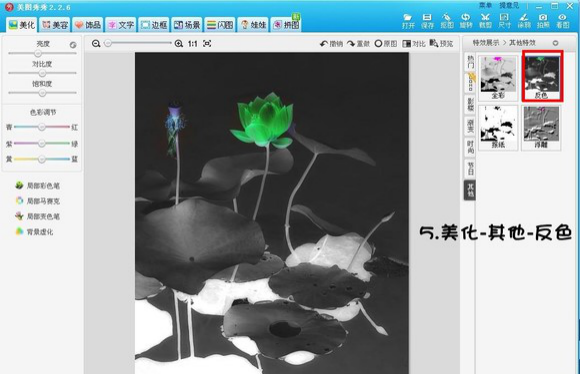Select the 节日 effects side tab
581x375 pixels.
[x=470, y=169]
